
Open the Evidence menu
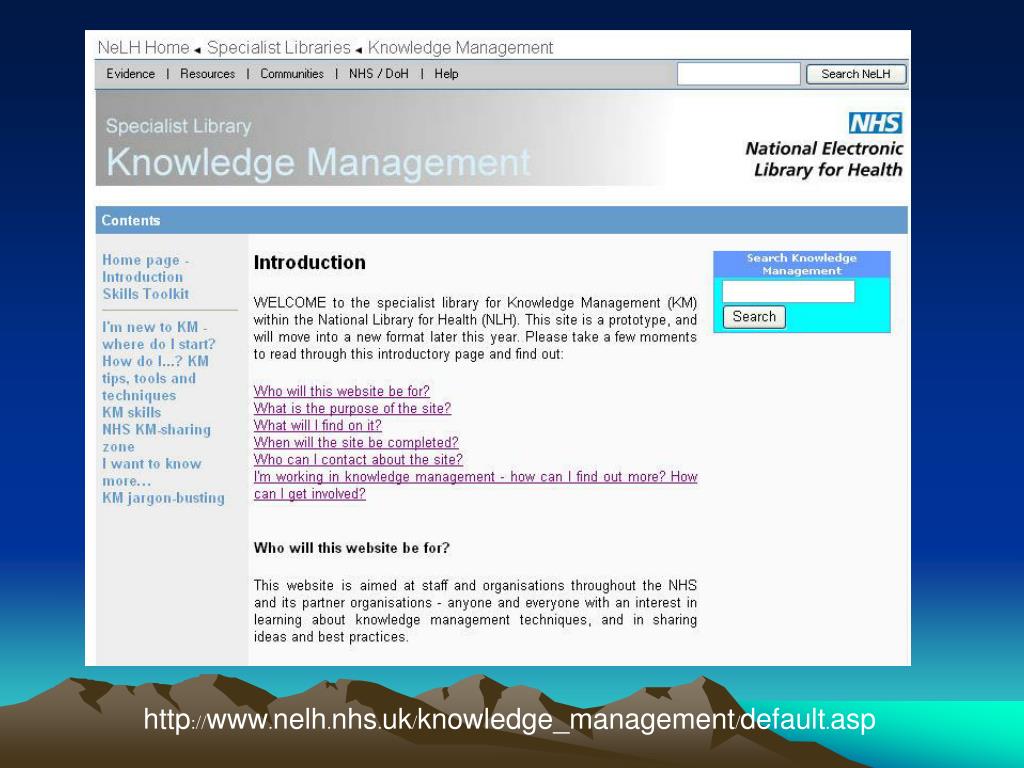[131, 74]
